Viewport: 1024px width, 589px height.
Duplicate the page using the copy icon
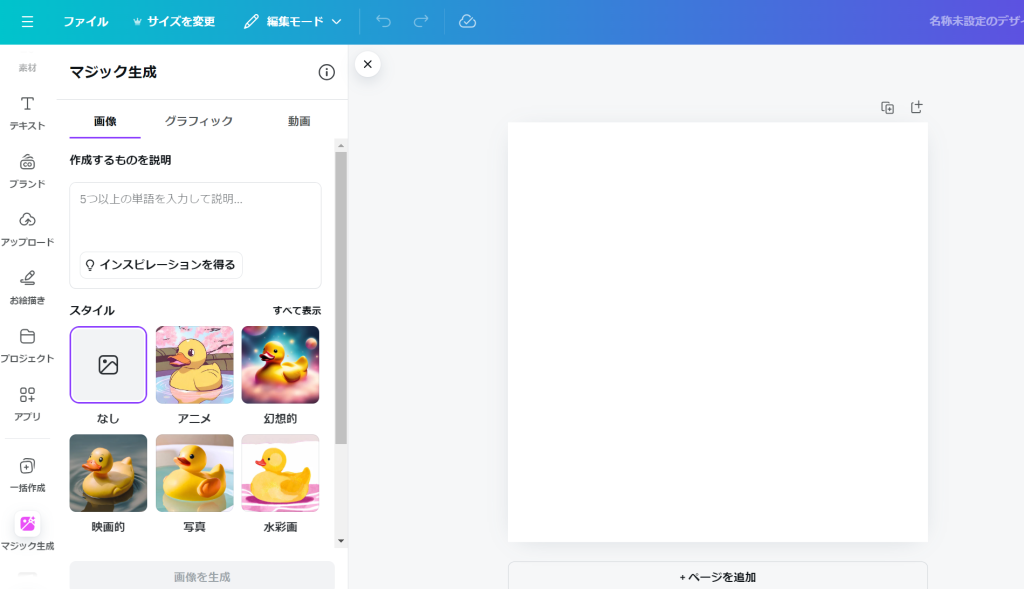(x=887, y=108)
